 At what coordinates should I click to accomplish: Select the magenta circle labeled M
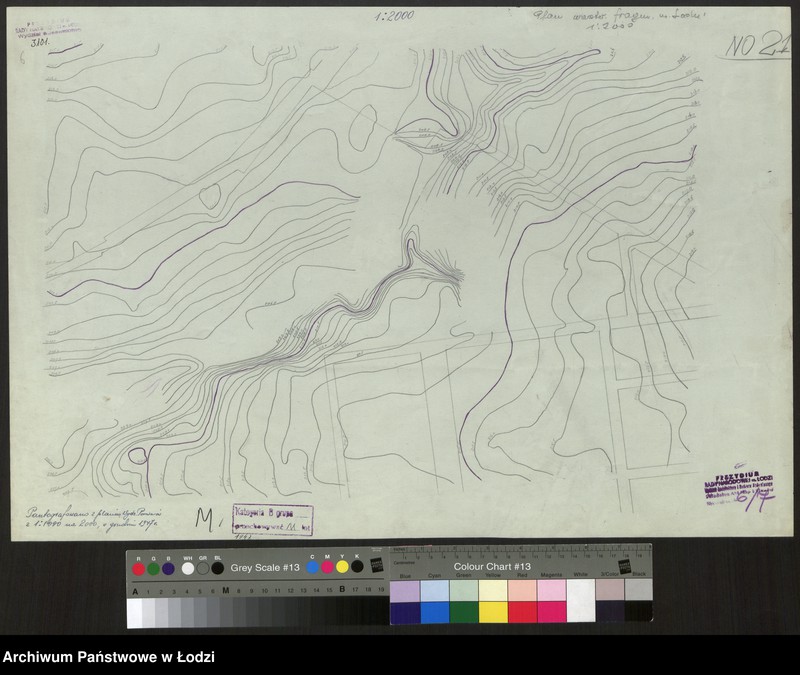328,567
